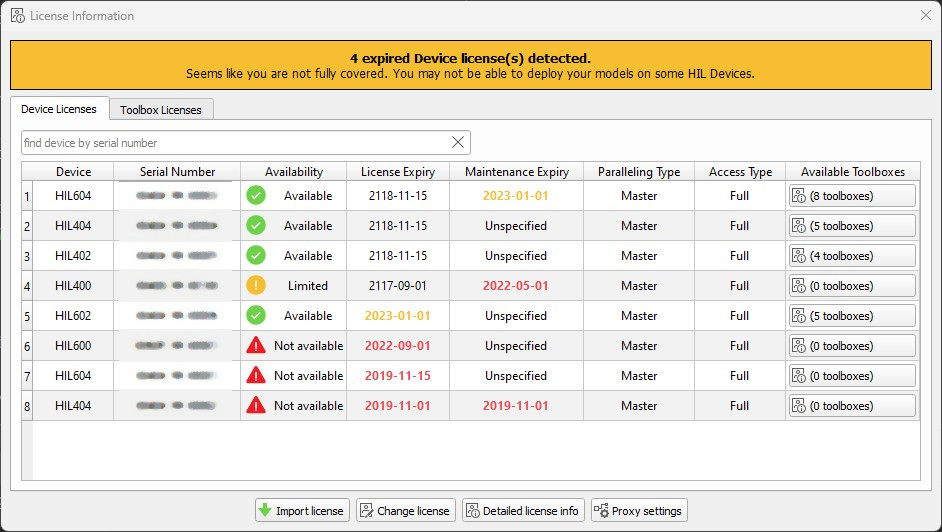Click the green check icon for HIL604 row 1

[256, 196]
